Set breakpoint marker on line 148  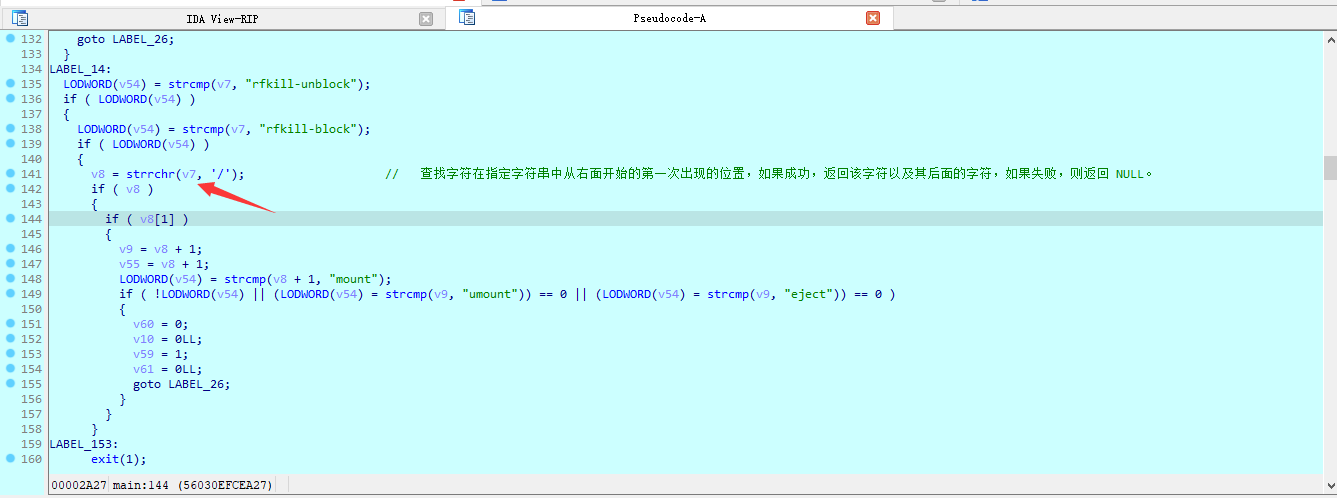pyautogui.click(x=10, y=279)
